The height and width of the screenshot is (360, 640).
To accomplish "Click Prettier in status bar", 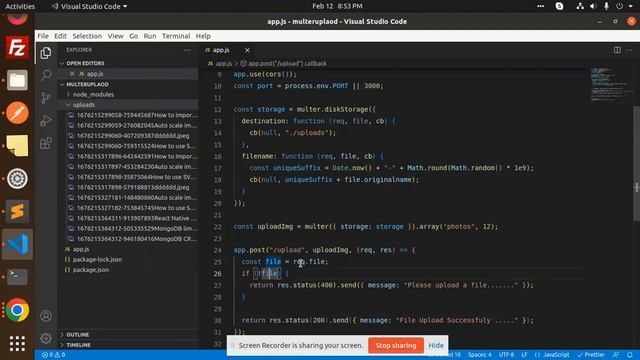I will click(591, 355).
